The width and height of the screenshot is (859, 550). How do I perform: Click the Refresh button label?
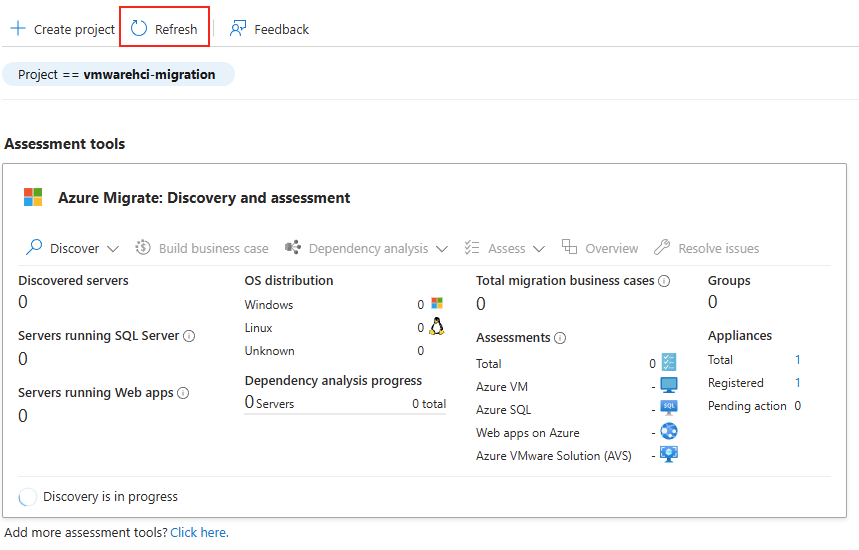176,30
